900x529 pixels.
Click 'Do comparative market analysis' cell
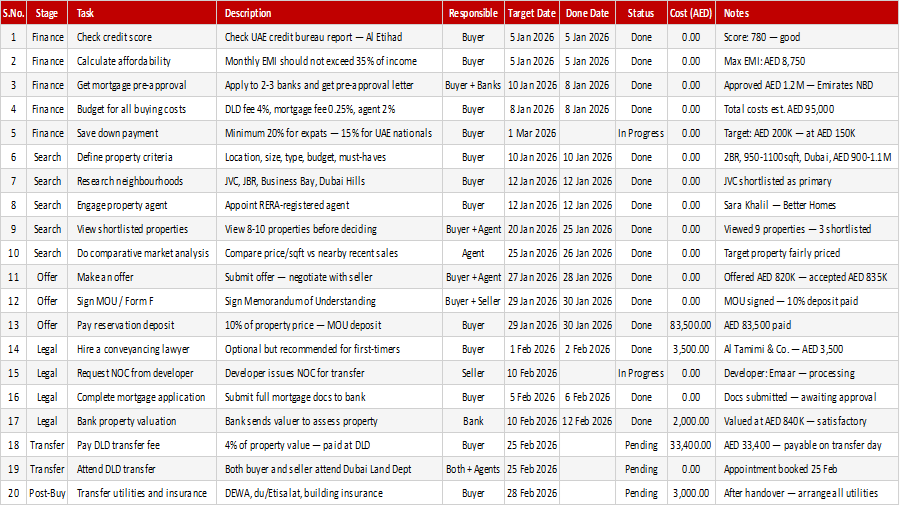click(142, 253)
